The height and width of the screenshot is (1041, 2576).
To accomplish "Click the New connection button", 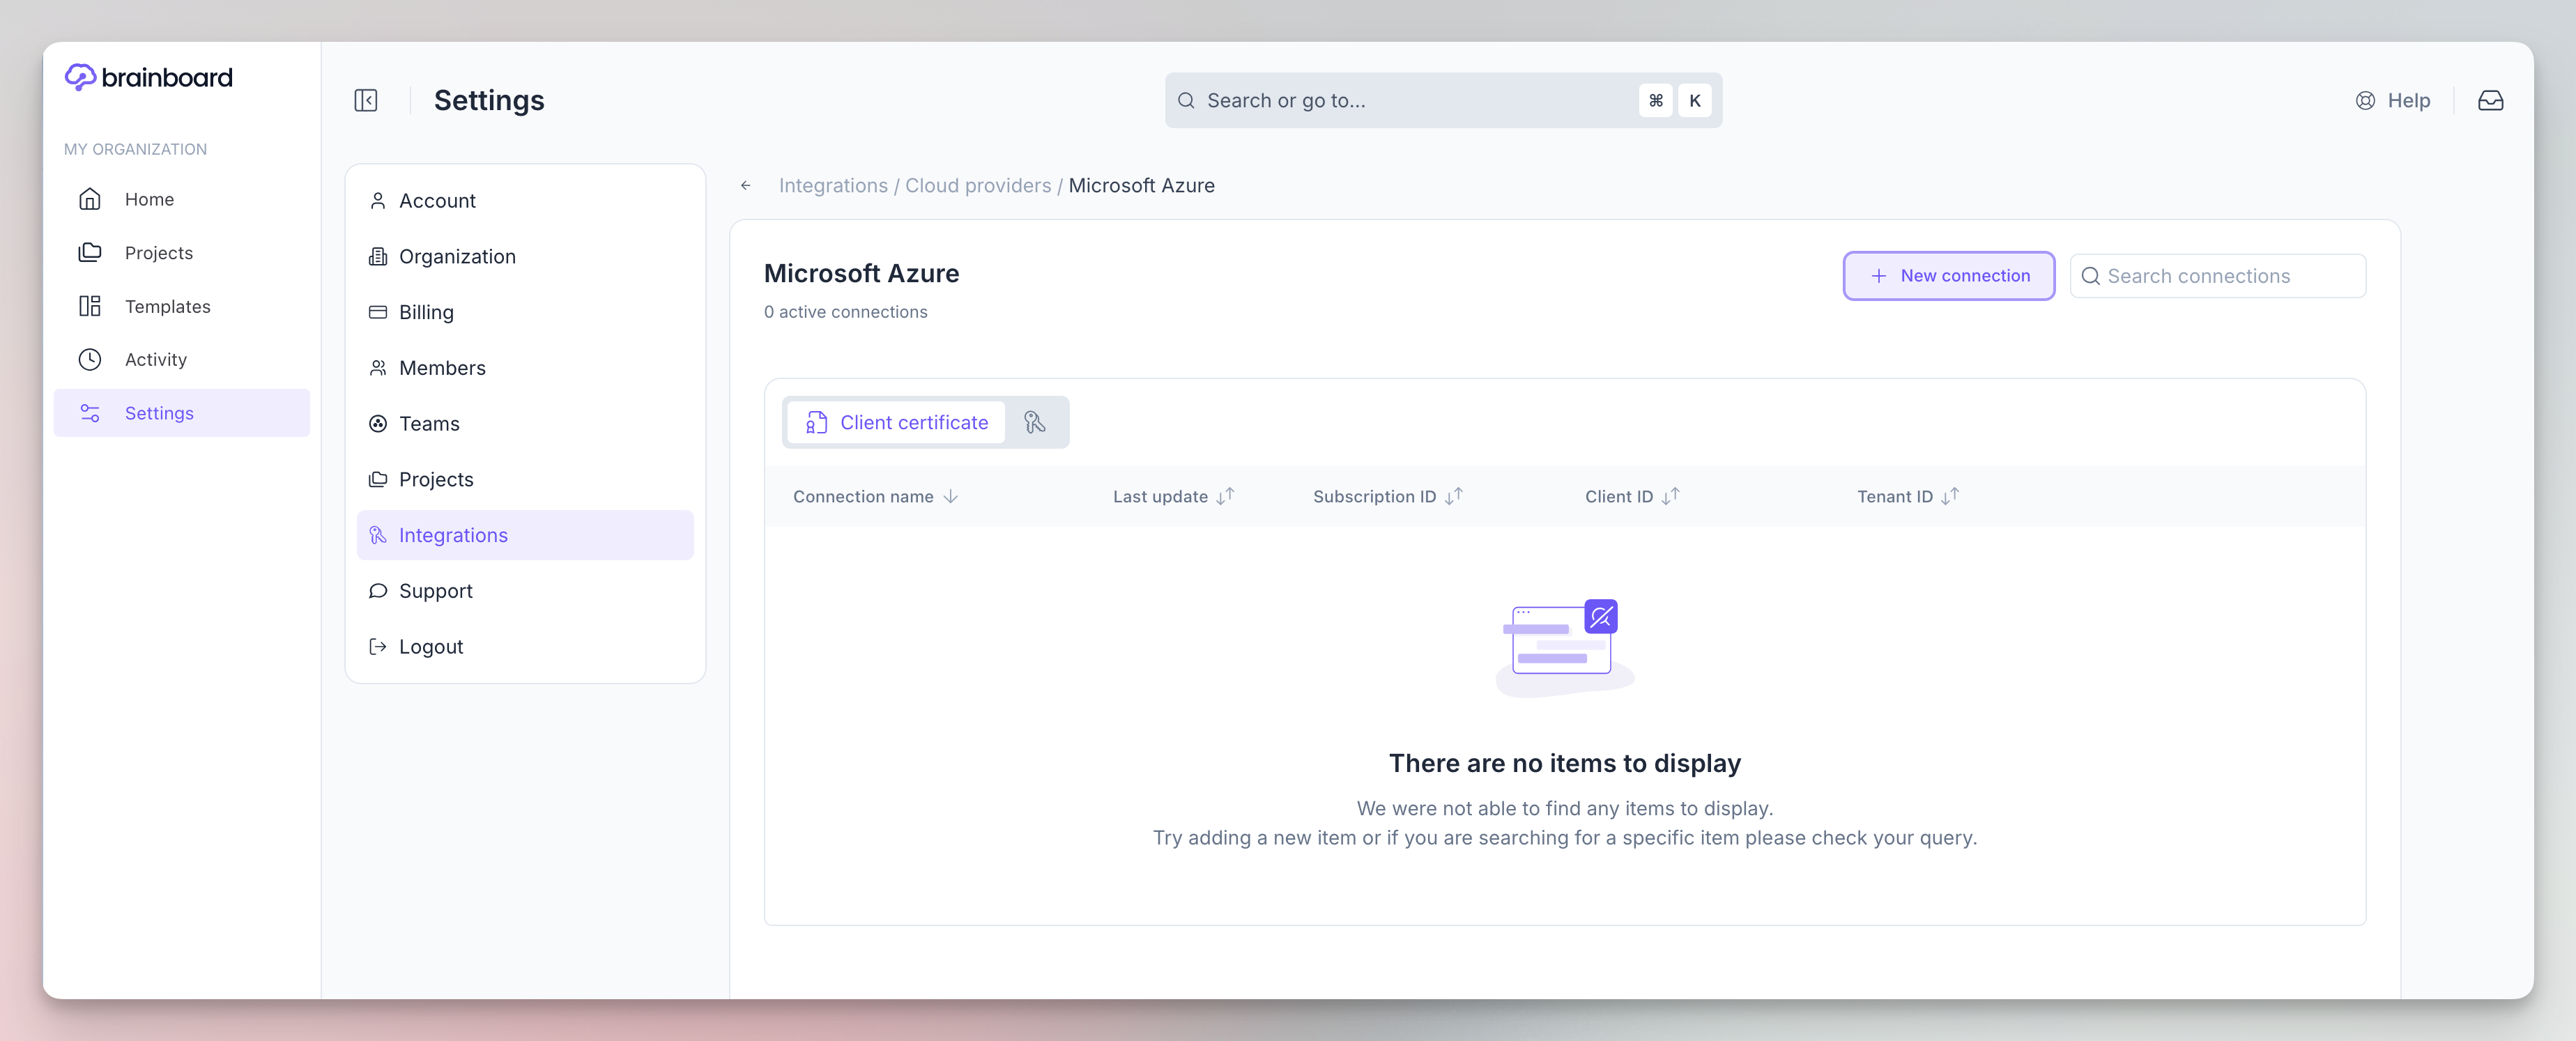I will click(1948, 276).
